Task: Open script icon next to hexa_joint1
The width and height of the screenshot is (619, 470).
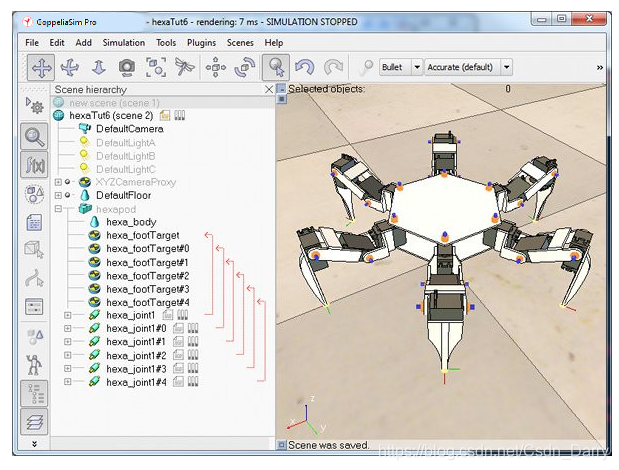Action: 168,315
